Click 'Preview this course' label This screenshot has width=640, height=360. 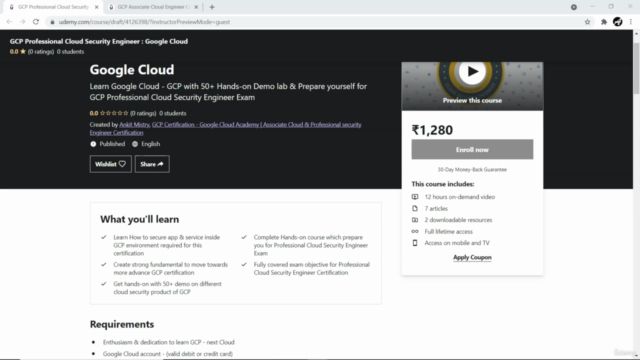pyautogui.click(x=472, y=100)
